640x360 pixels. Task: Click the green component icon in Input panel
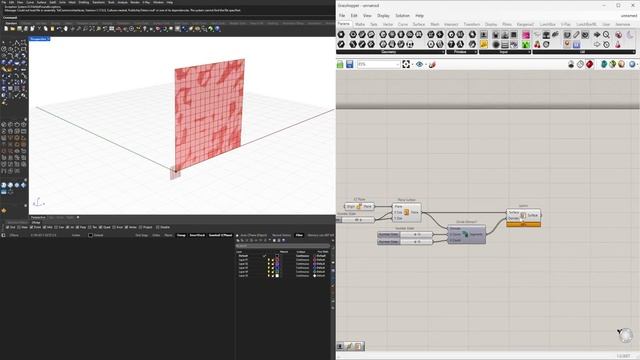click(526, 44)
